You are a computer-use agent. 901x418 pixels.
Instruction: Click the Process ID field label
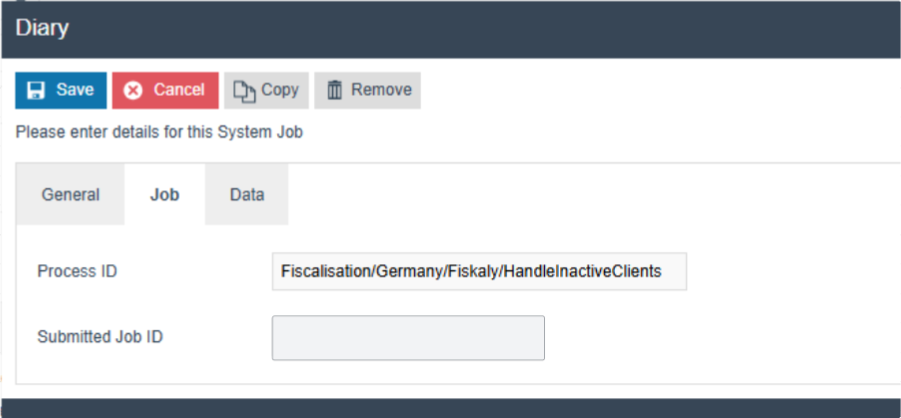[x=76, y=271]
